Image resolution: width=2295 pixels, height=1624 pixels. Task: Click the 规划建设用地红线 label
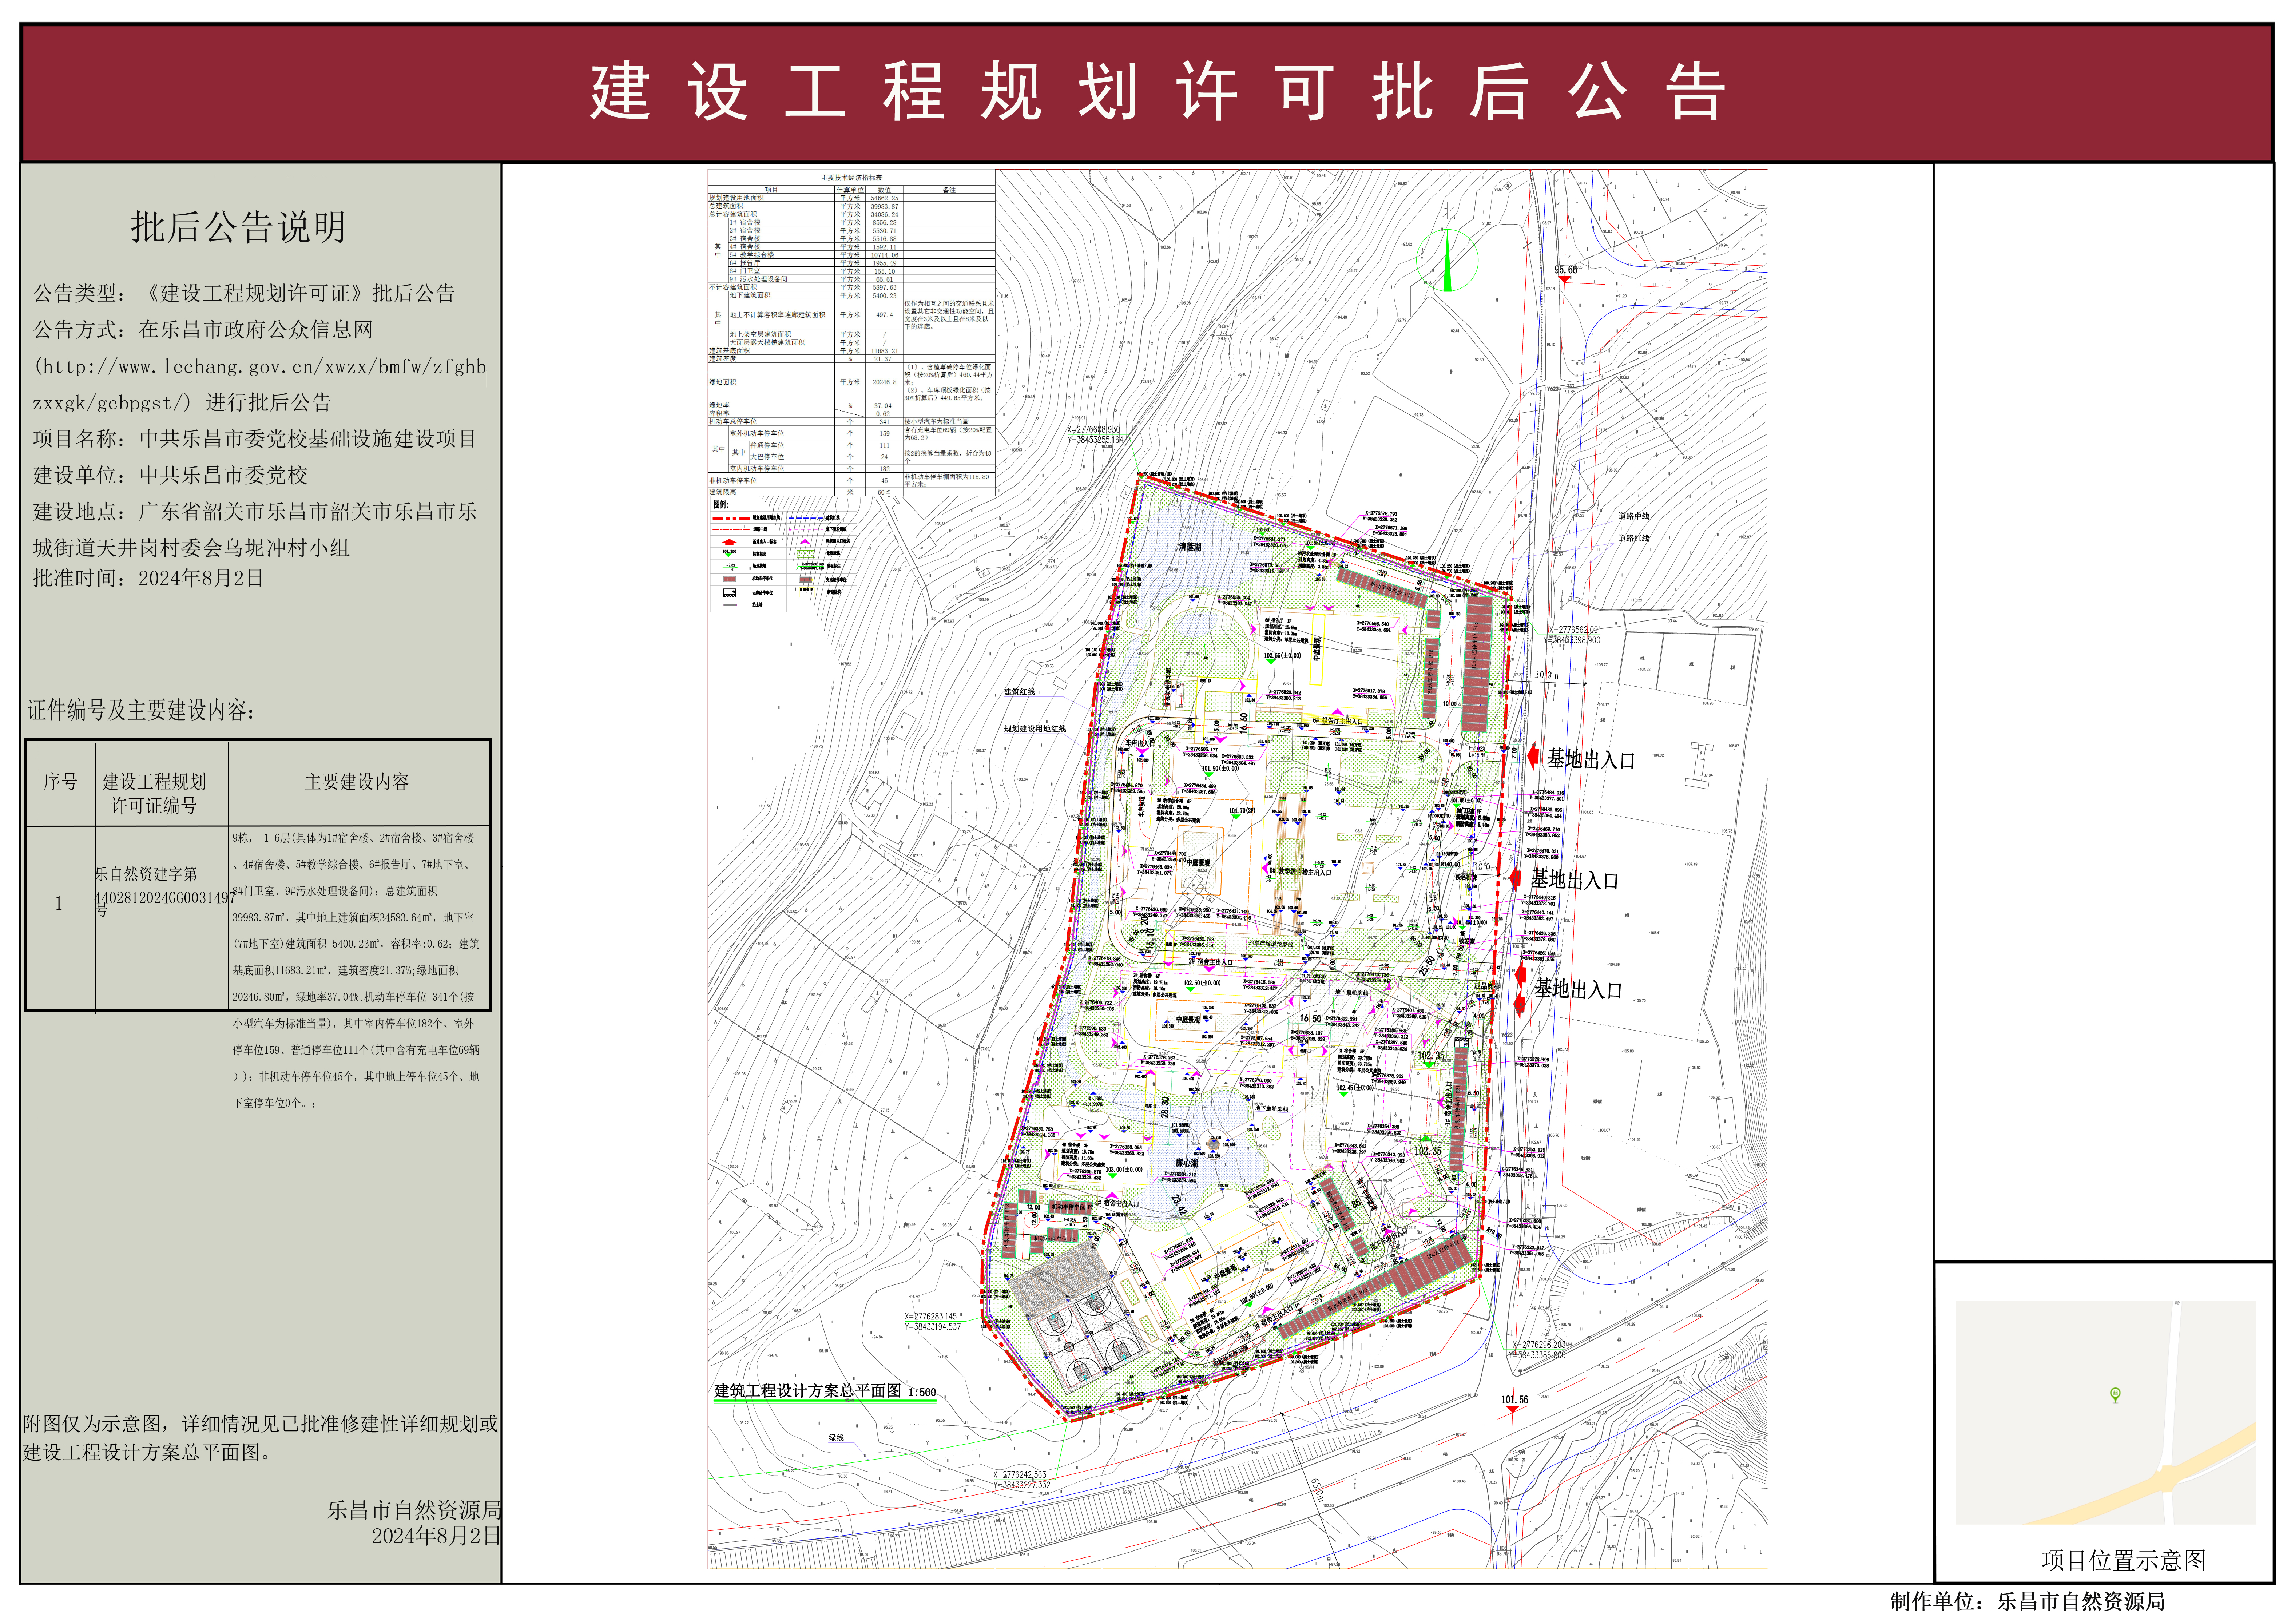(1035, 729)
